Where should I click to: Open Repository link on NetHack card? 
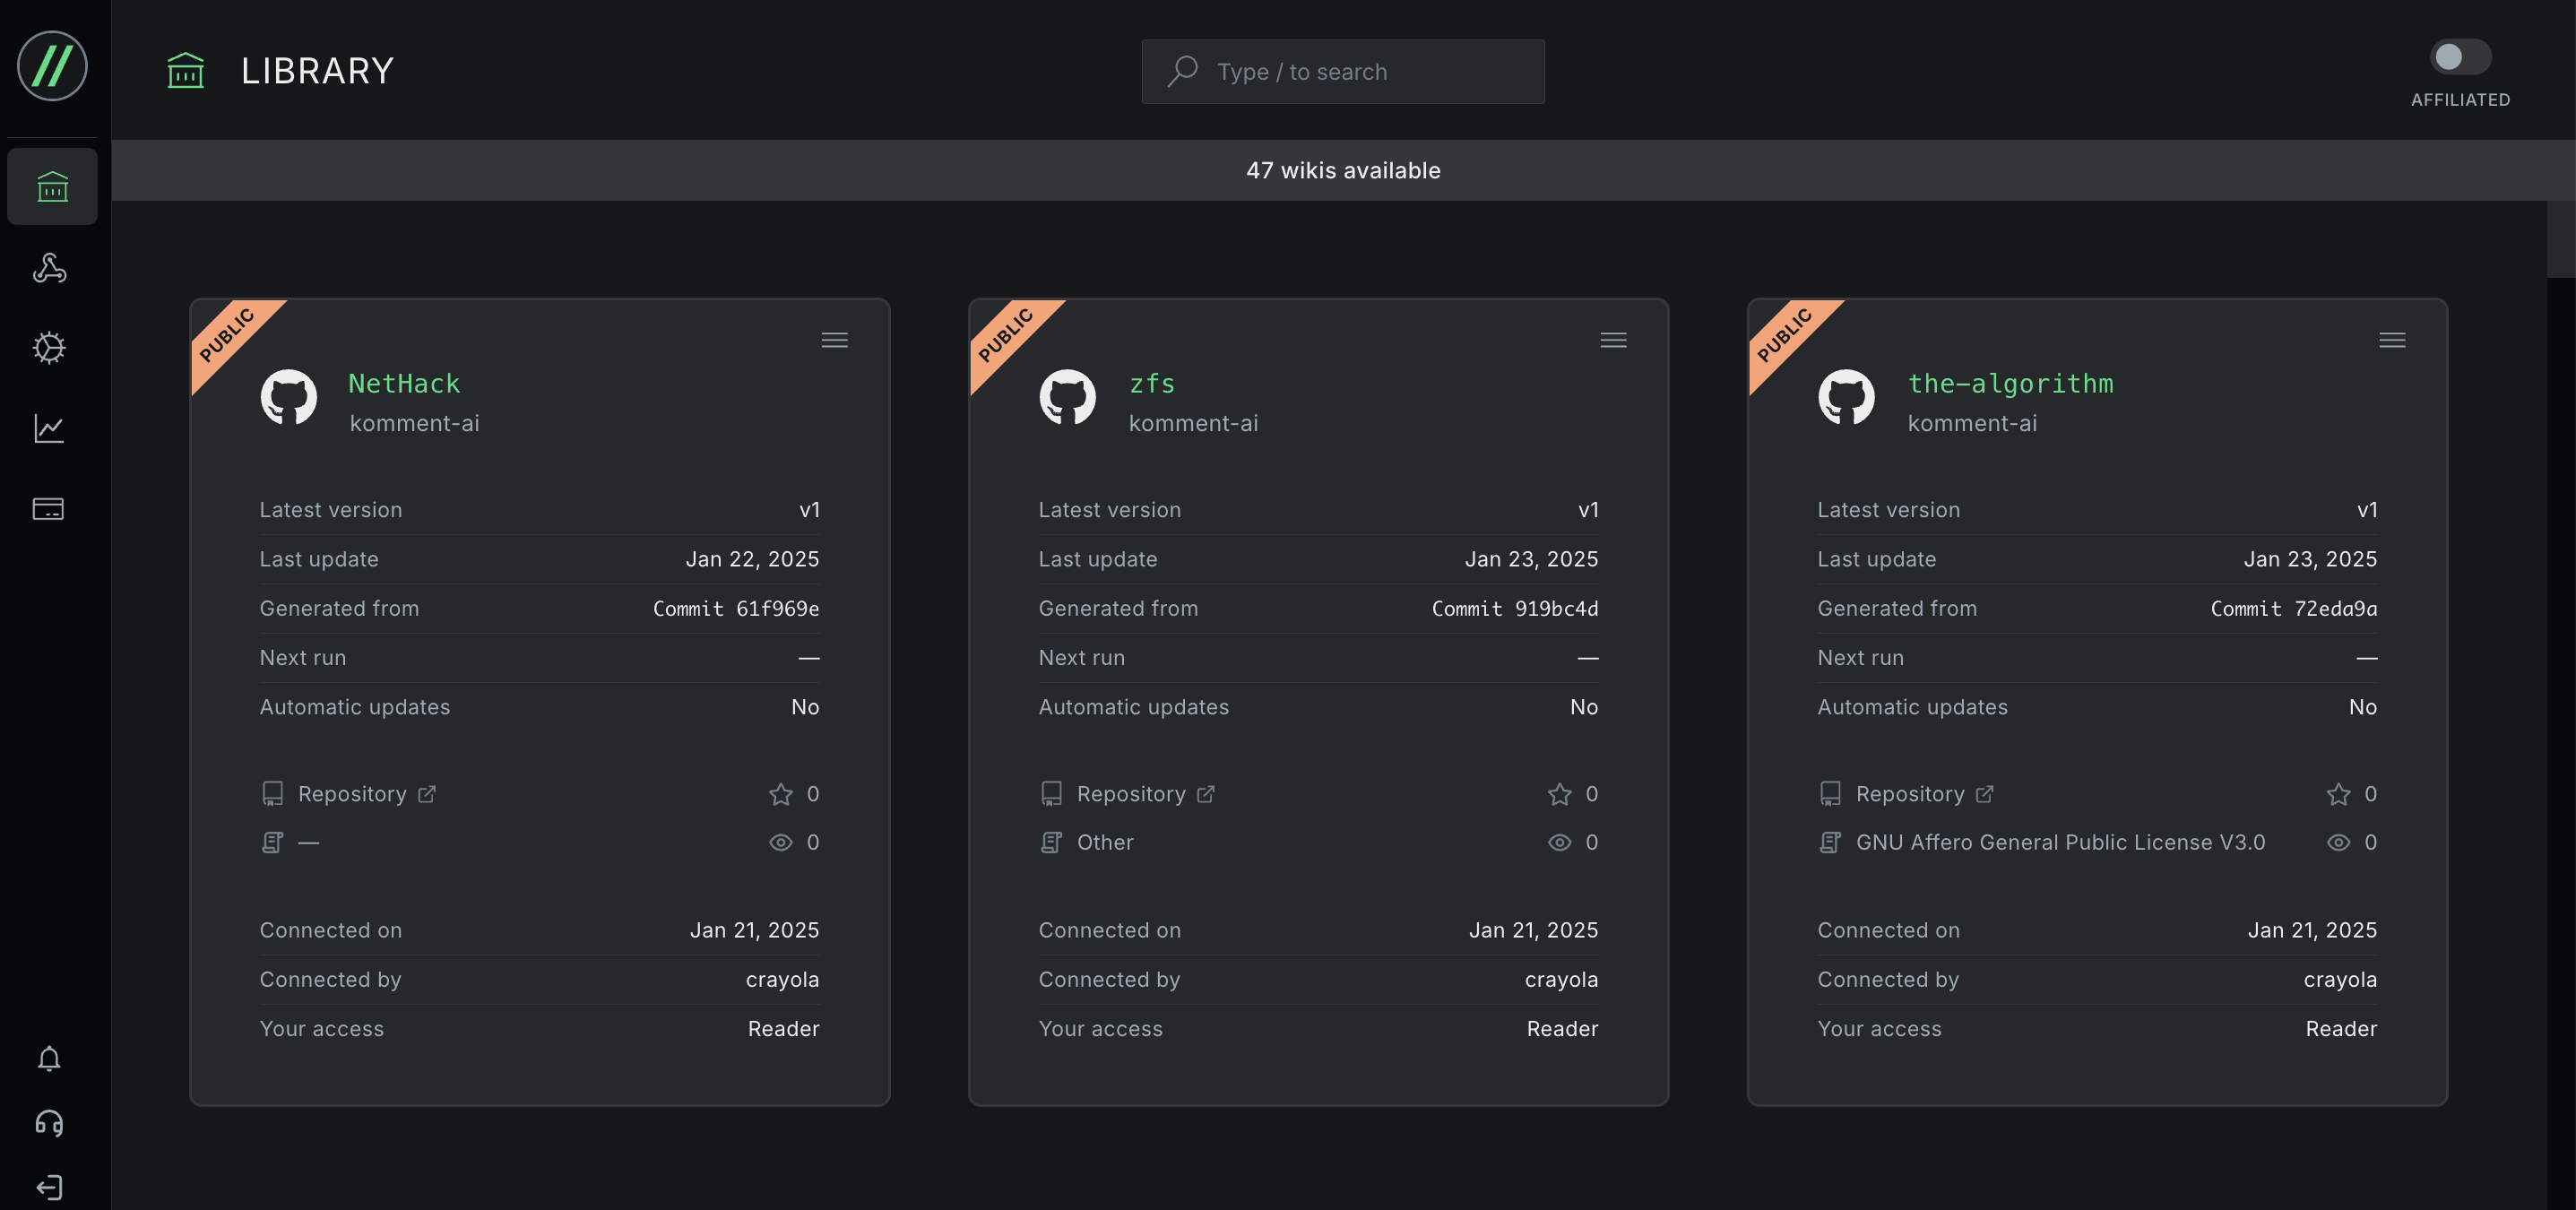366,794
